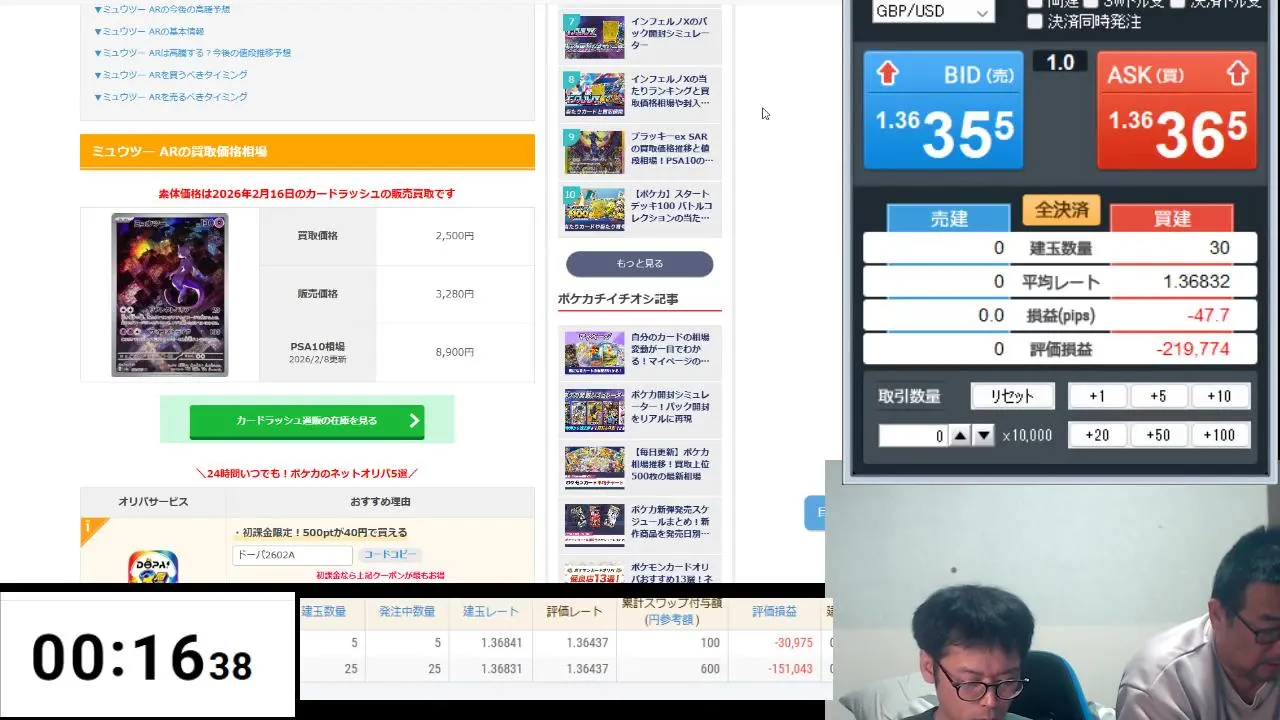Viewport: 1280px width, 720px height.
Task: Select the 売建 tab
Action: (x=948, y=218)
